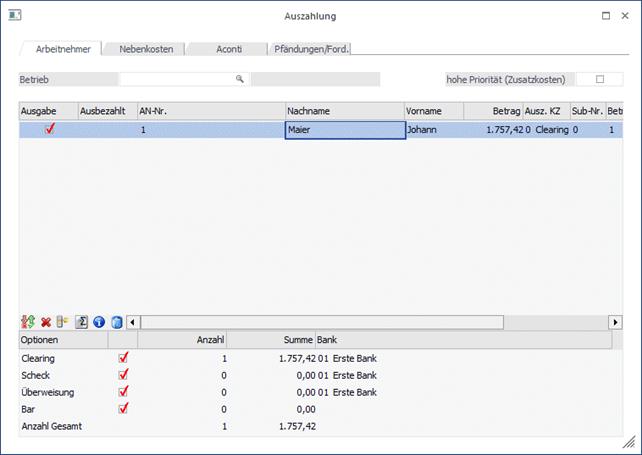This screenshot has height=455, width=642.
Task: Toggle the Clearing option checkbox
Action: pos(124,357)
